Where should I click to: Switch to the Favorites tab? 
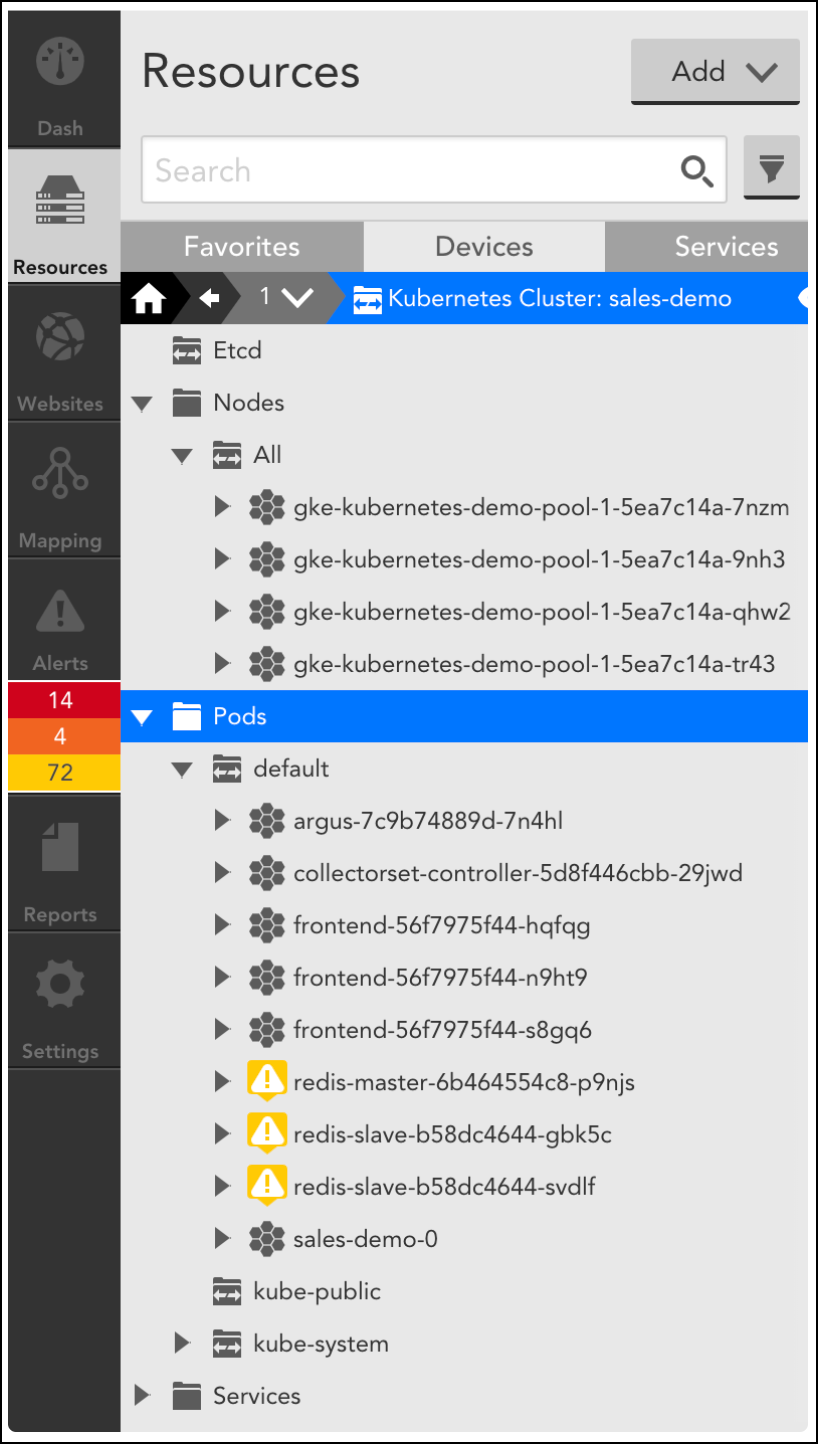241,247
